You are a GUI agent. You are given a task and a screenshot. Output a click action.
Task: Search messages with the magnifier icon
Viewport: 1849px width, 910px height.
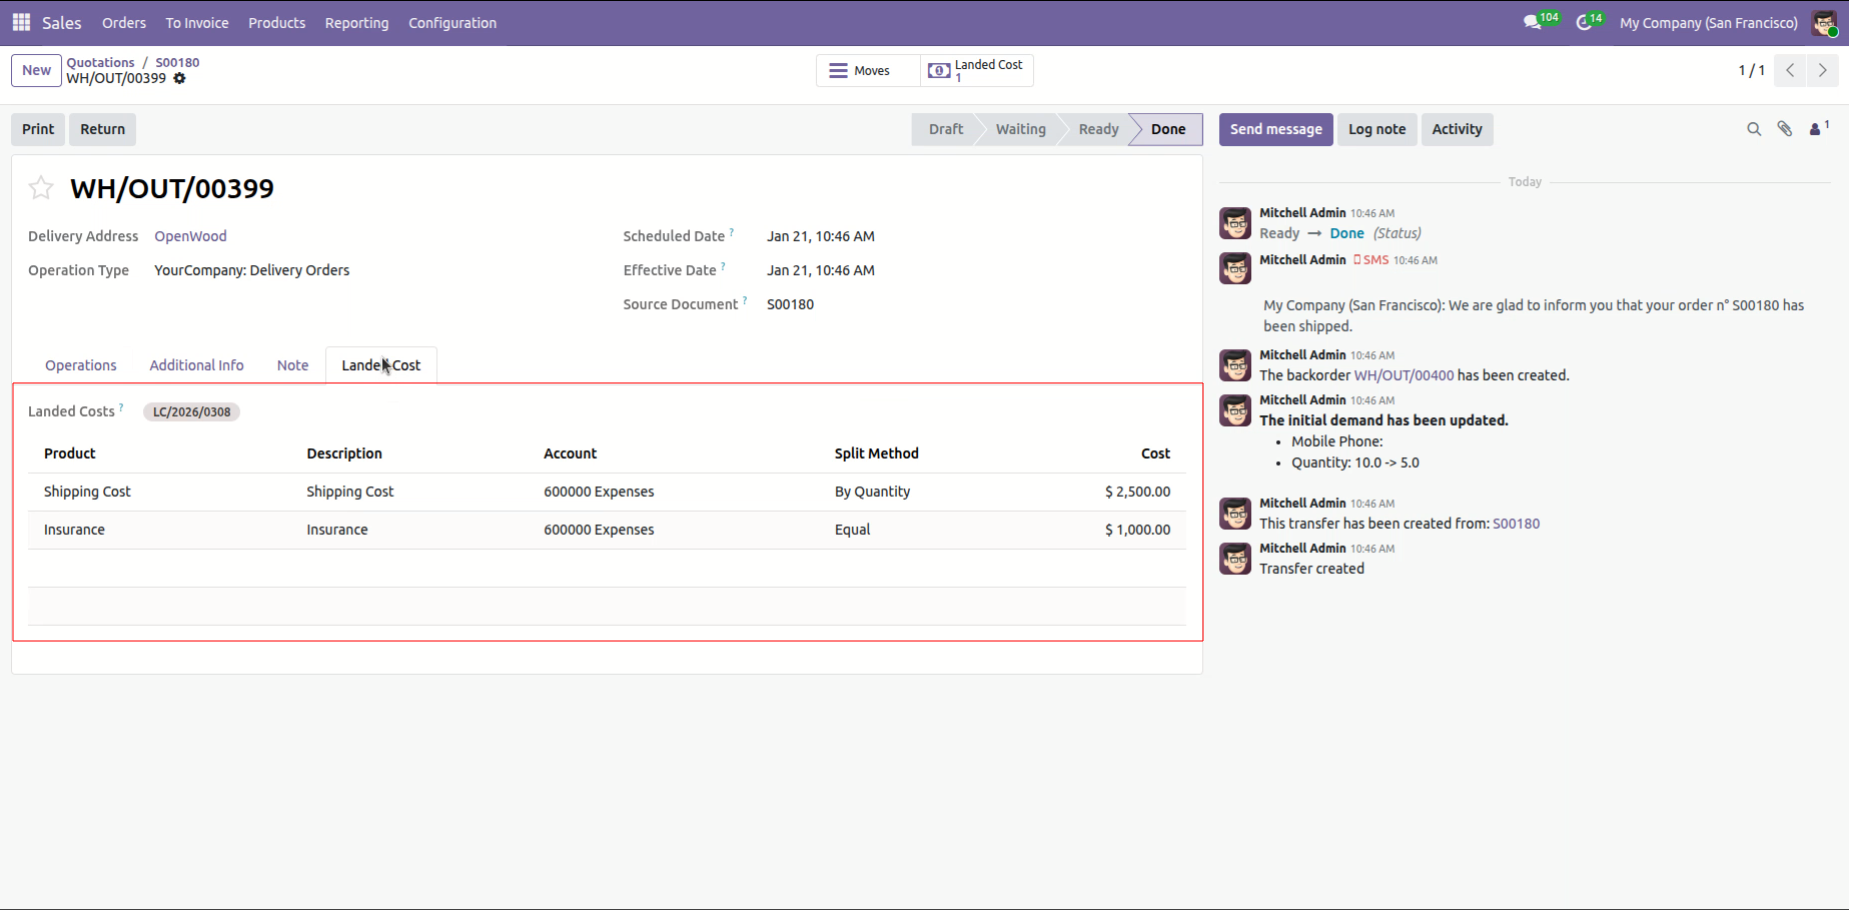(x=1753, y=129)
